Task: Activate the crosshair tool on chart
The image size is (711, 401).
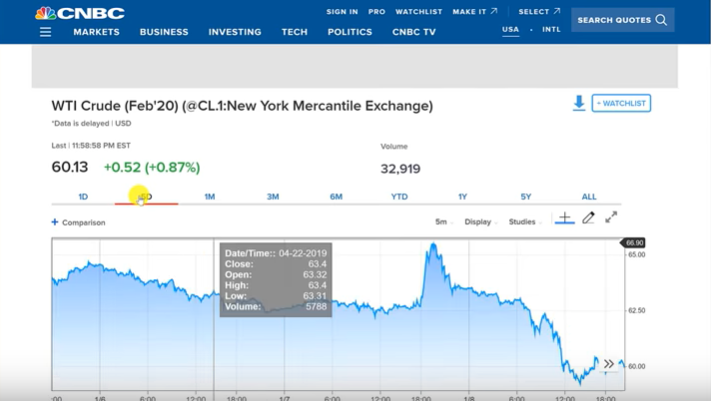Action: point(565,218)
